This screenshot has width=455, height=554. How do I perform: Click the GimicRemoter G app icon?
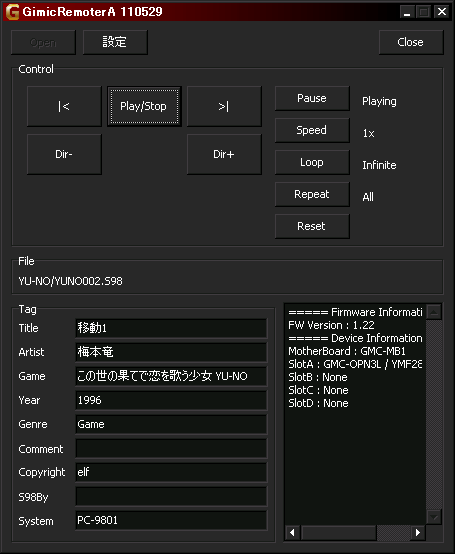click(x=12, y=12)
